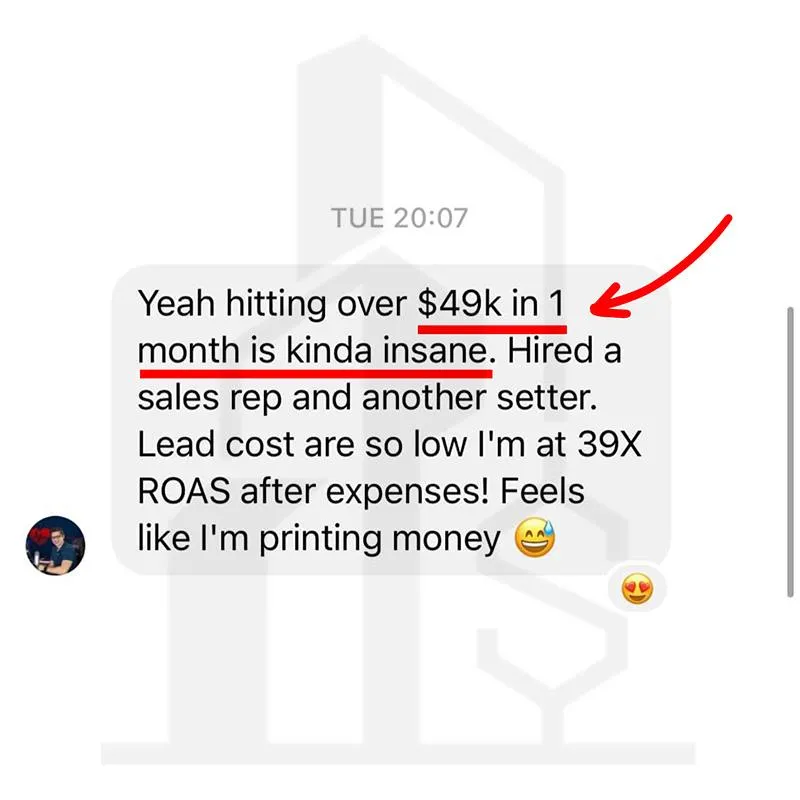Click the word "ROAS" in the message
Viewport: 800px width, 800px height.
184,492
